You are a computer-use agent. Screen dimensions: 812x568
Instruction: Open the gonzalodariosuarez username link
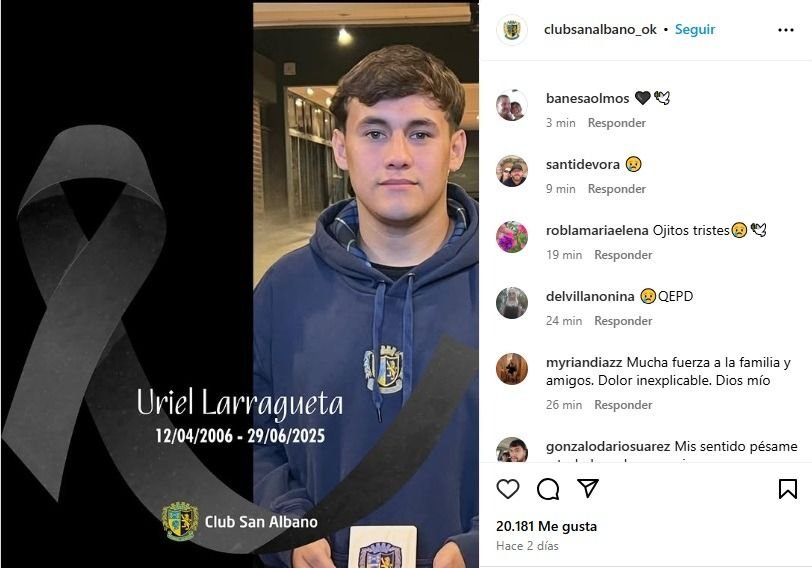pos(608,446)
